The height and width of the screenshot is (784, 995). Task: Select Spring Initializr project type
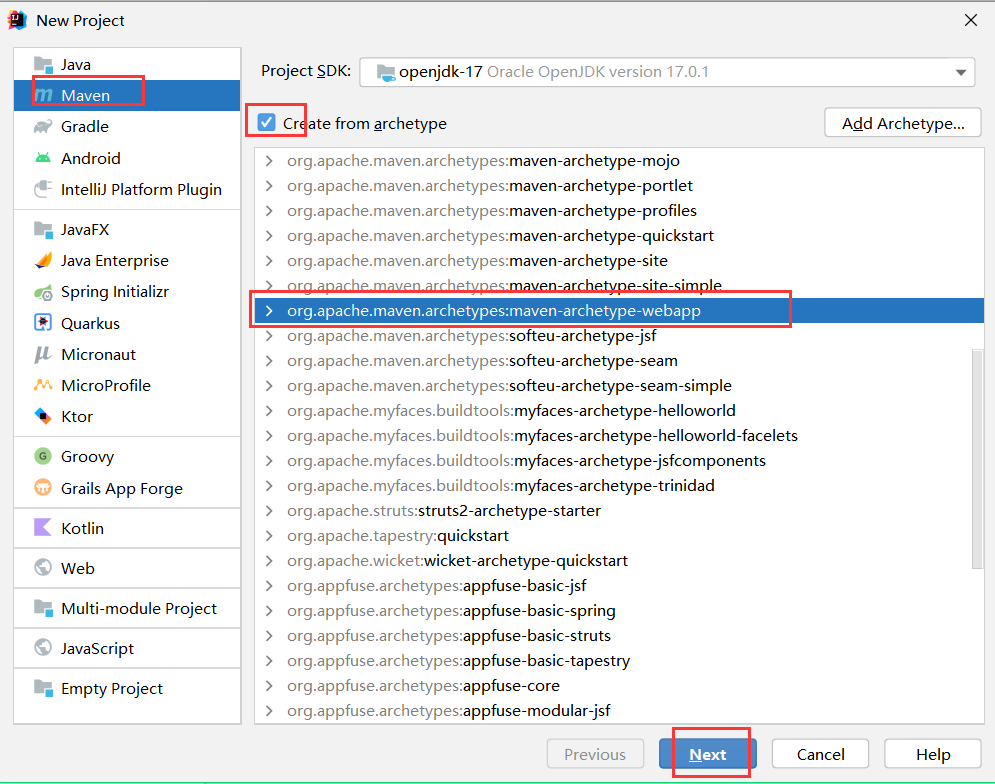pos(127,292)
